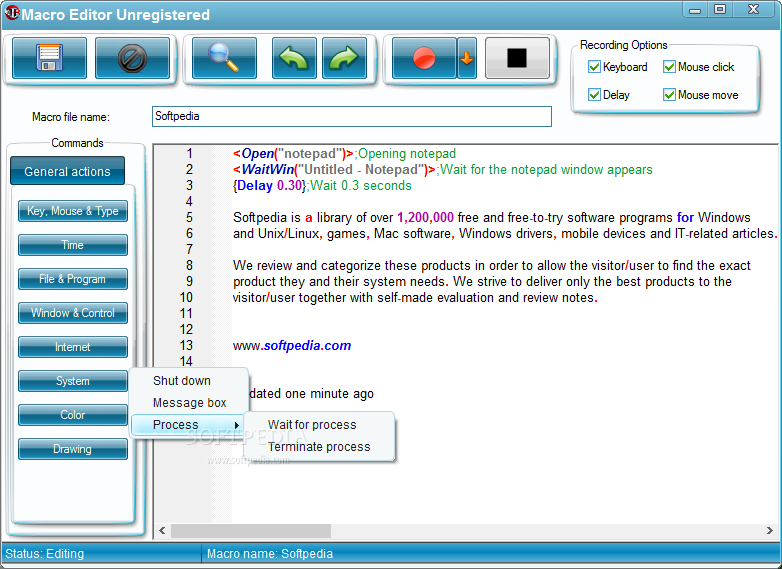Start recording with the red circle button
The image size is (782, 569).
coord(424,58)
